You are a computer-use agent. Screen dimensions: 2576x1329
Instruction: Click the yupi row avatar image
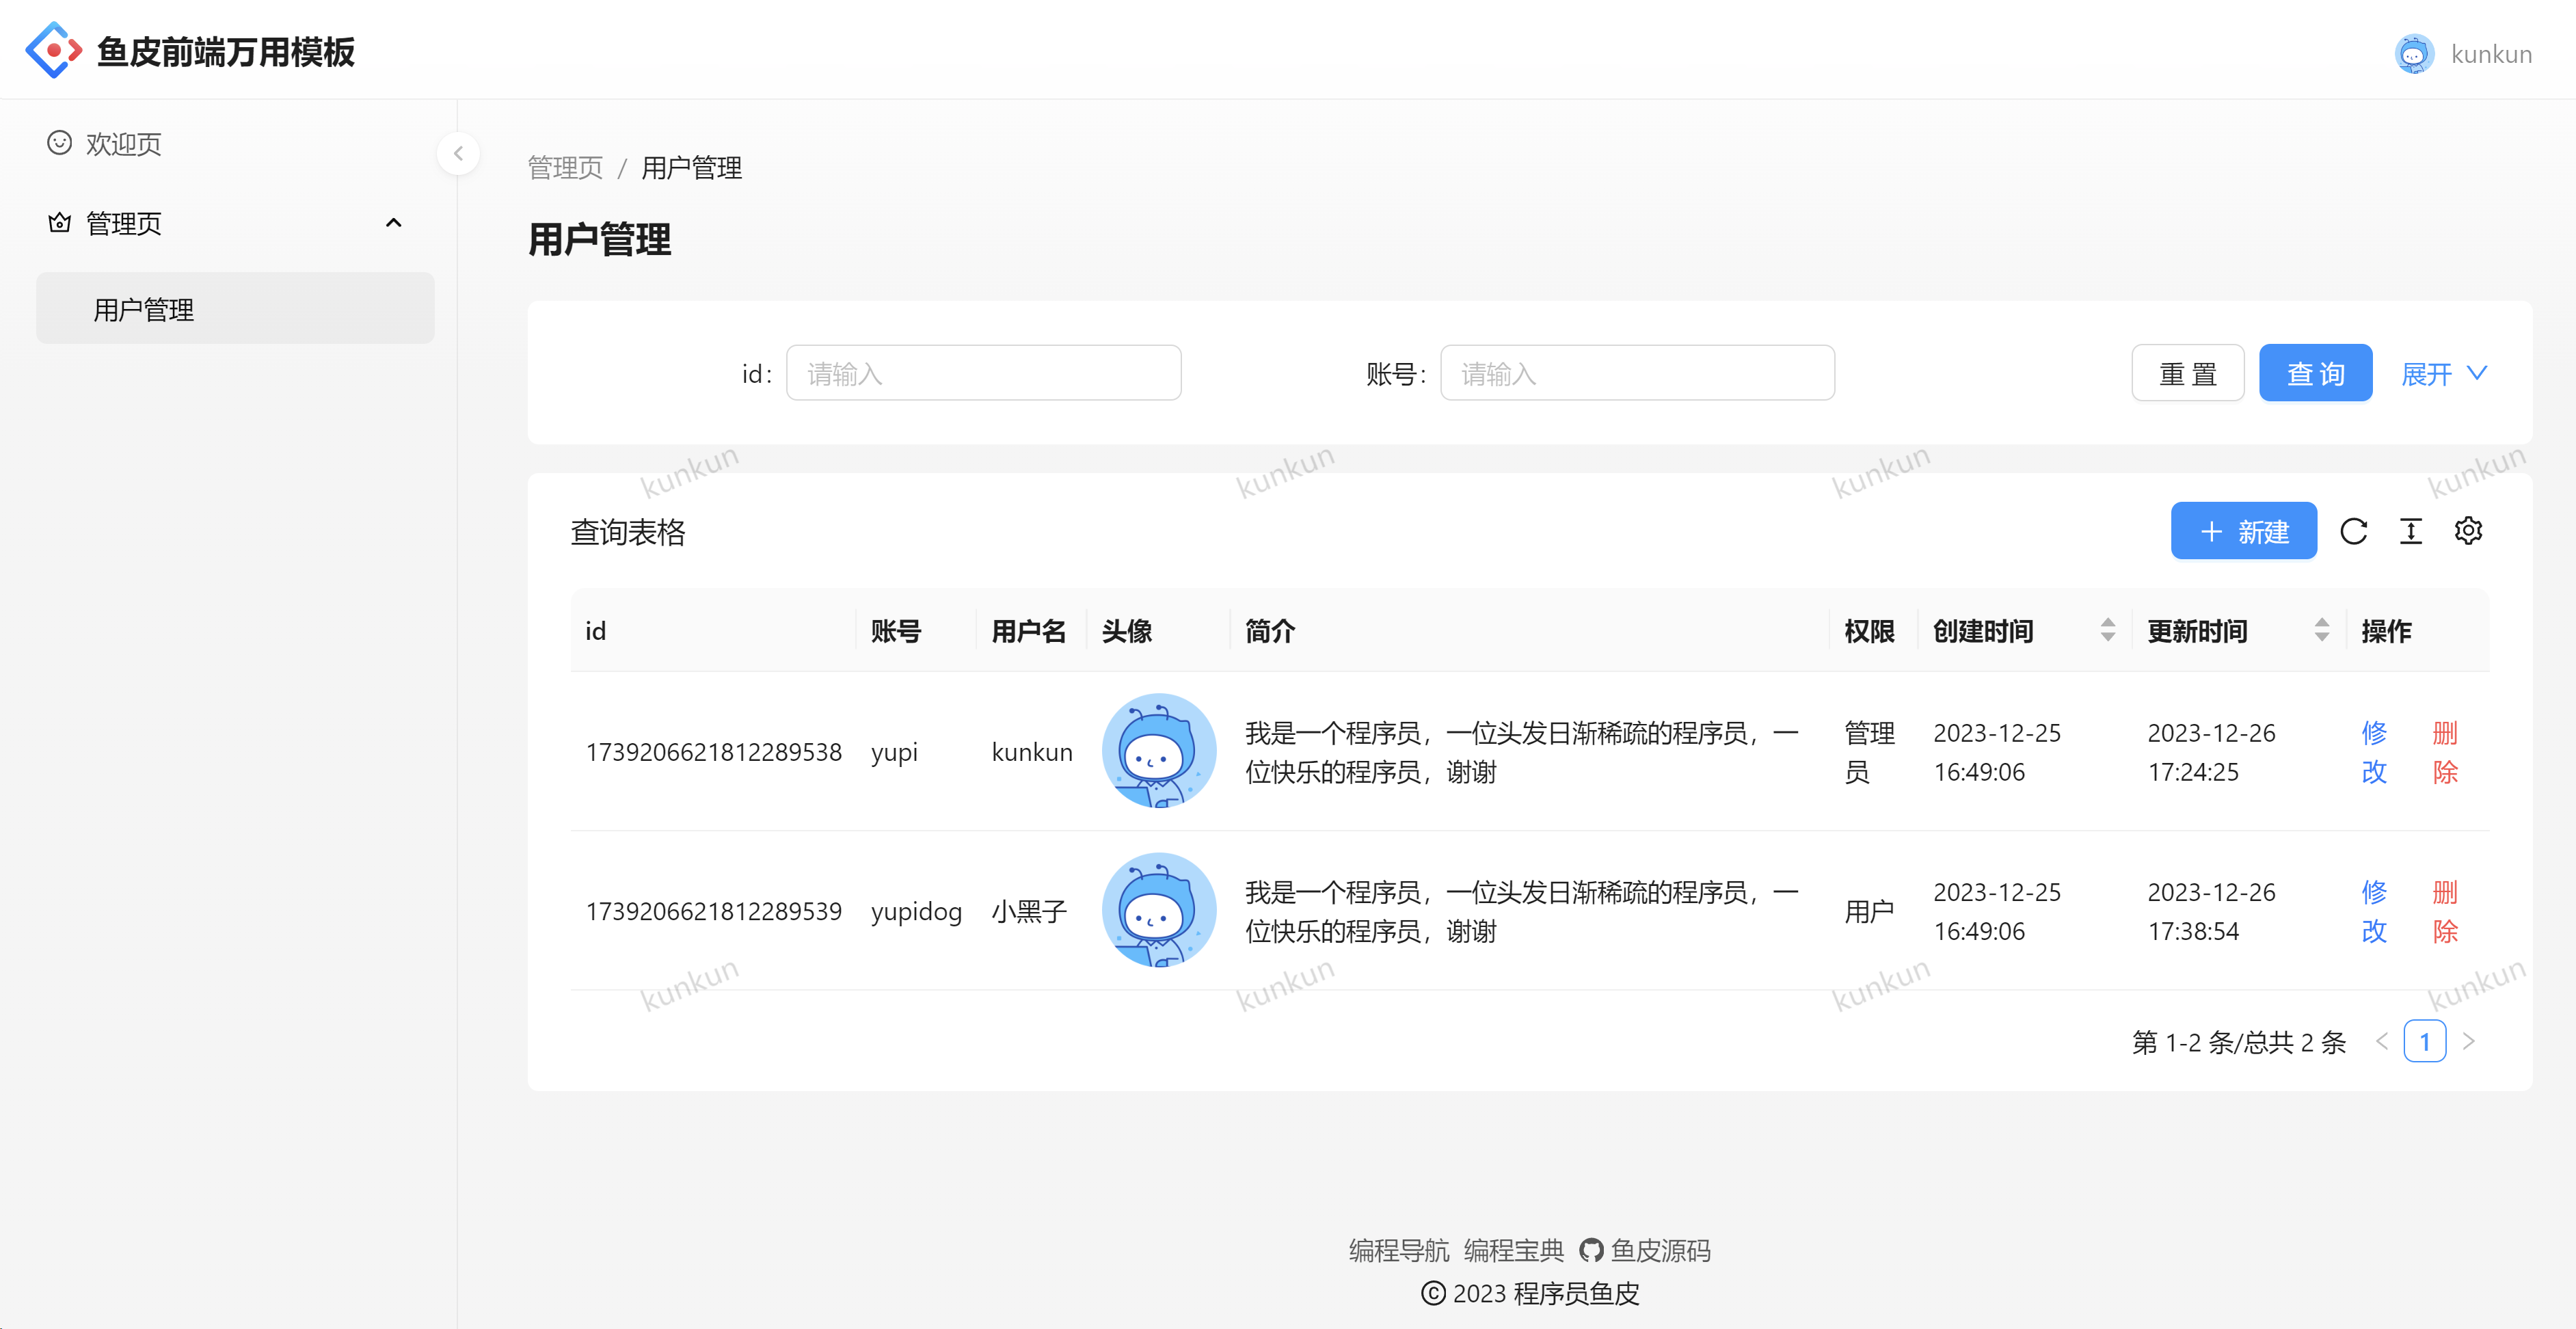pyautogui.click(x=1158, y=750)
